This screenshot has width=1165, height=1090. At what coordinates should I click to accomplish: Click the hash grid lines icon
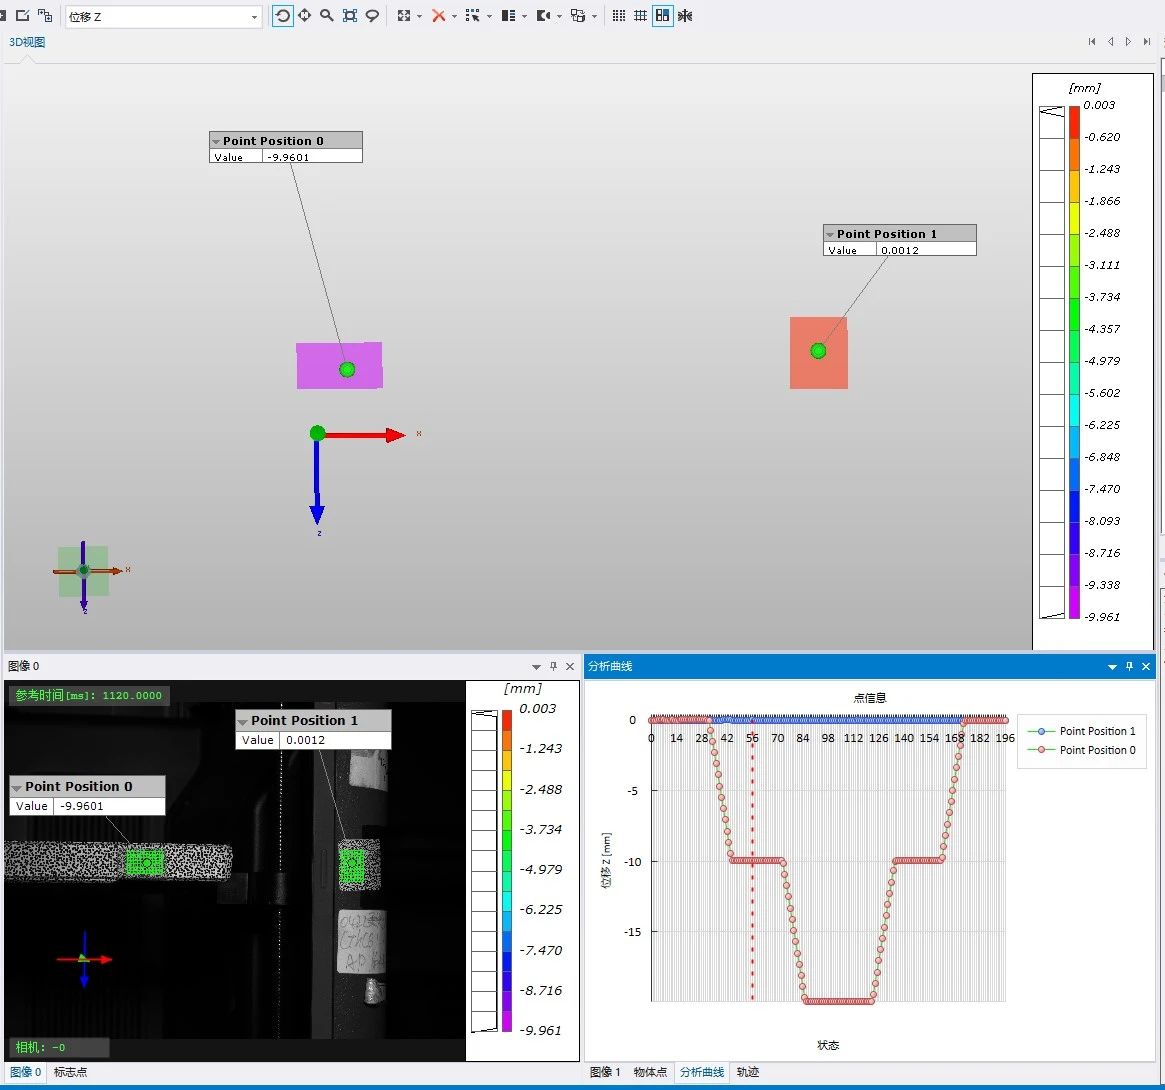coord(640,16)
